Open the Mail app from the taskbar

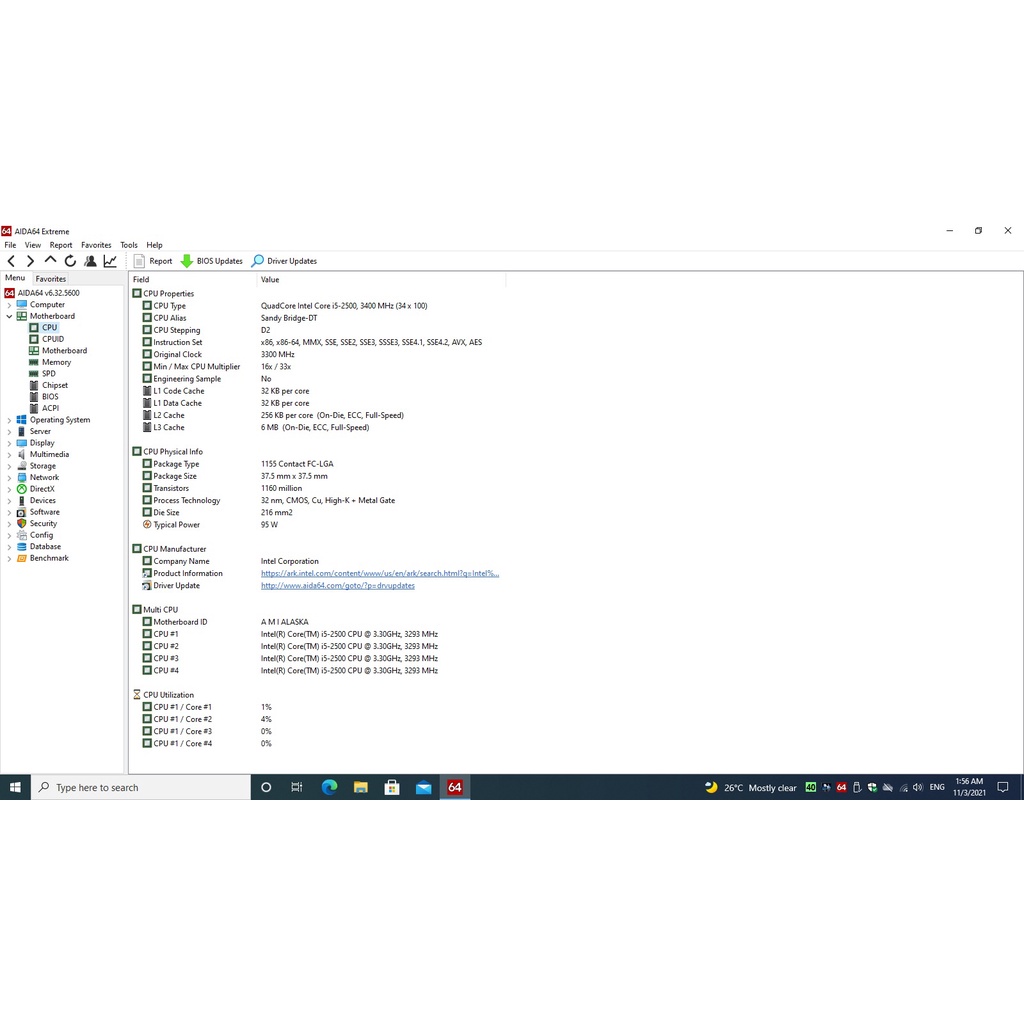(x=423, y=788)
